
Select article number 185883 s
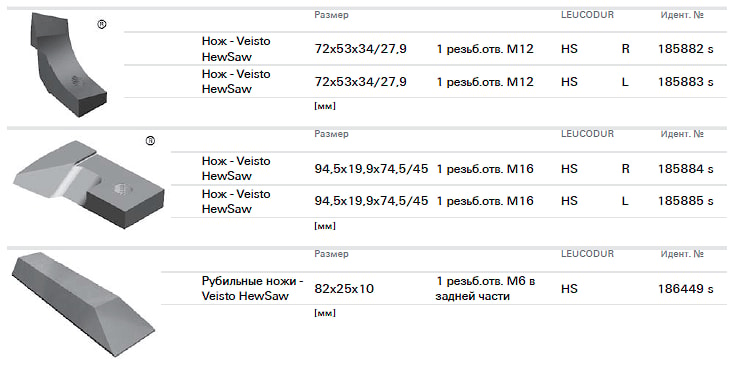(x=685, y=82)
